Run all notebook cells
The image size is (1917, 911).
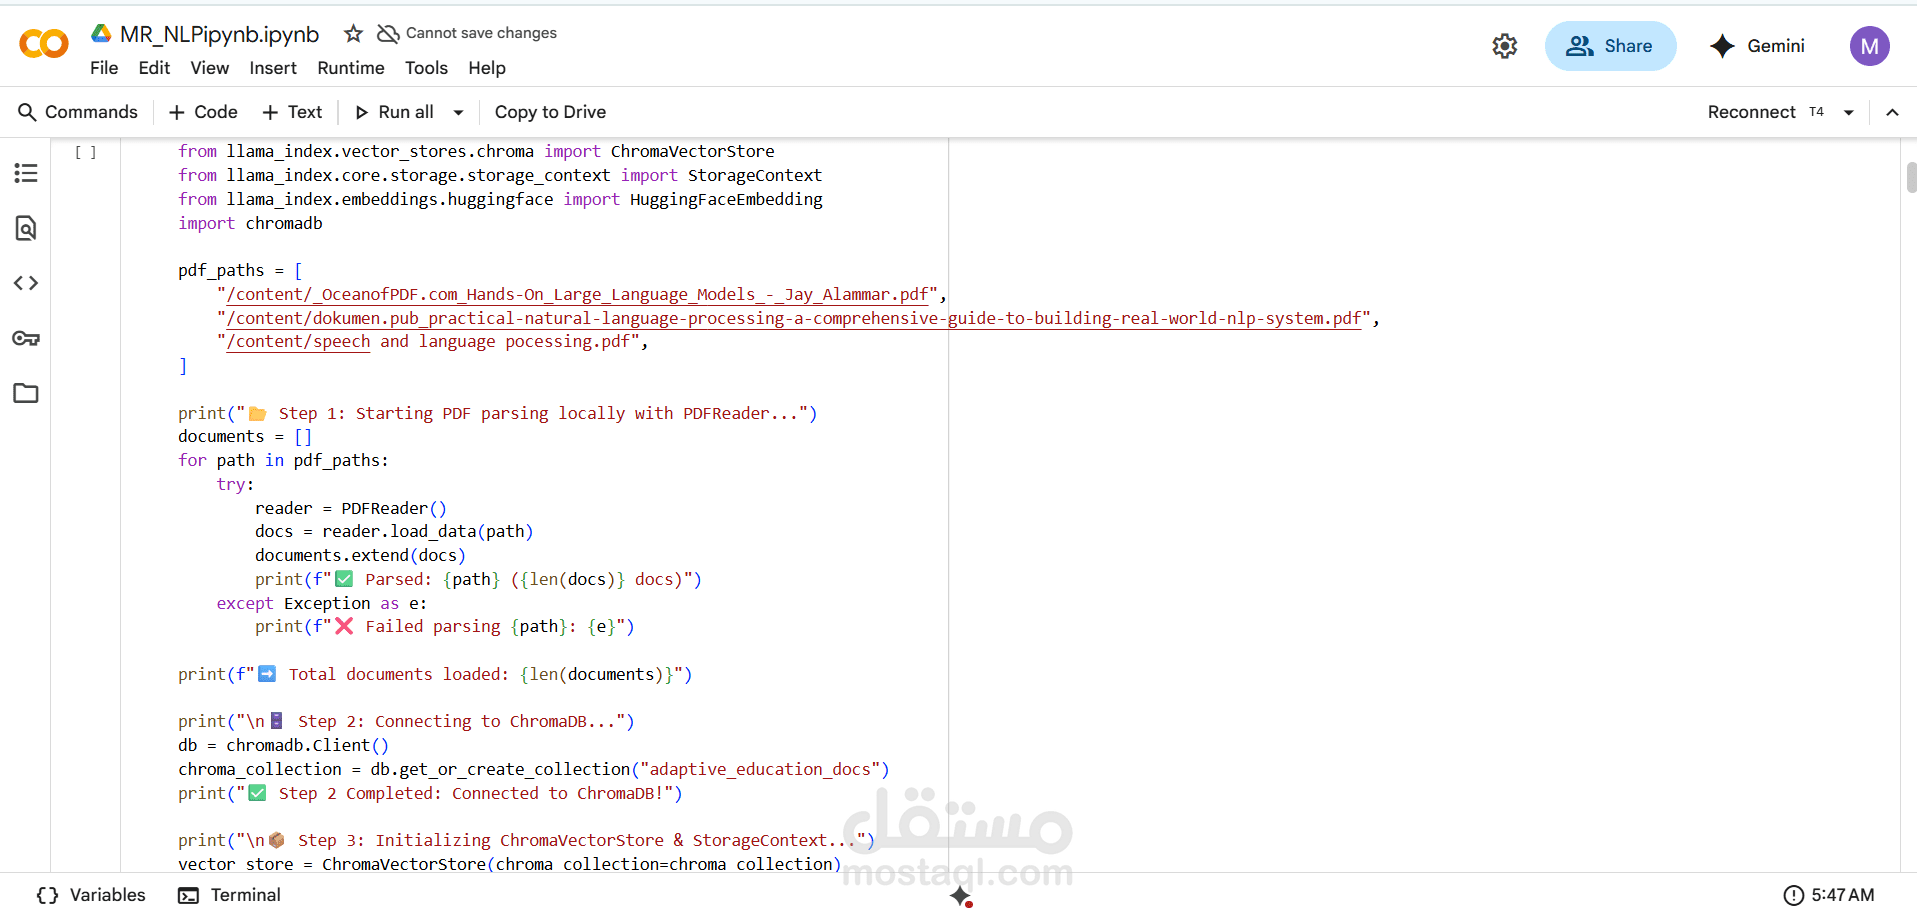coord(395,112)
